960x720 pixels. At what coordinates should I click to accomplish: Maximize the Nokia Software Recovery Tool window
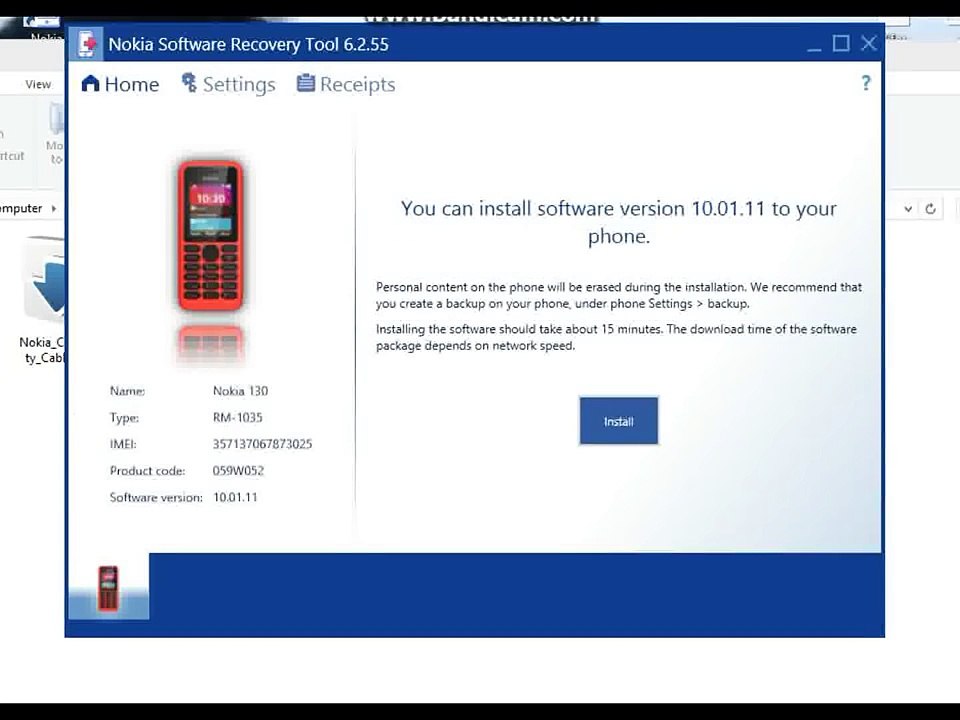pyautogui.click(x=841, y=43)
